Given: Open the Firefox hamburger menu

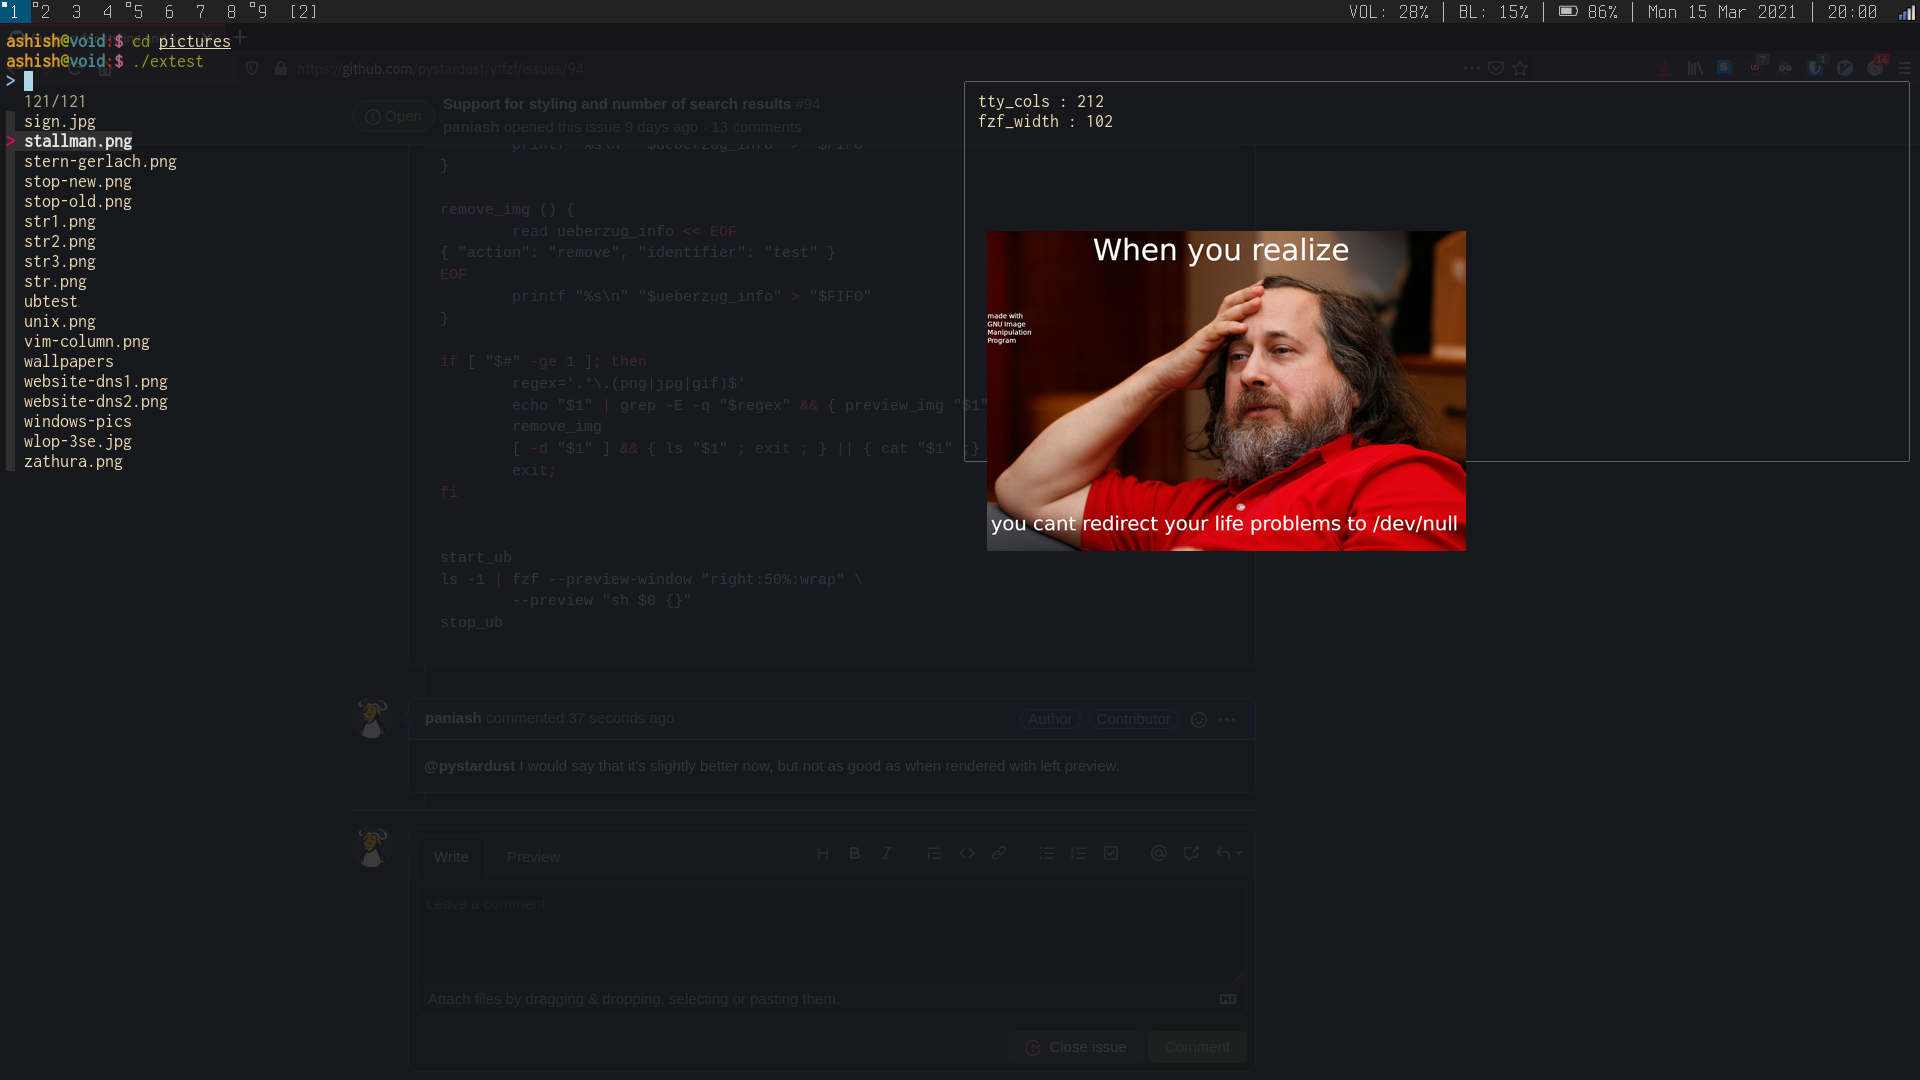Looking at the screenshot, I should [x=1905, y=68].
